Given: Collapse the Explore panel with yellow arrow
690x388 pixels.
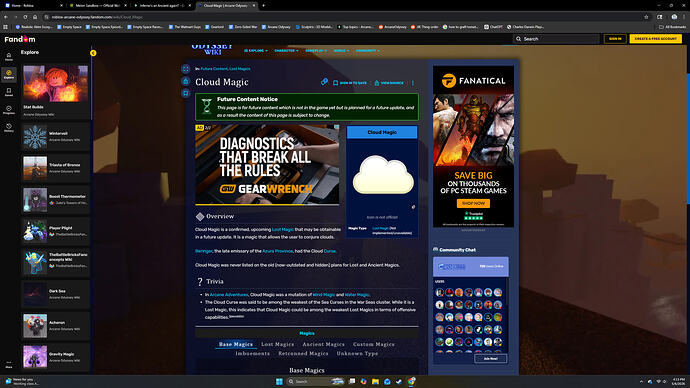Looking at the screenshot, I should tap(93, 53).
